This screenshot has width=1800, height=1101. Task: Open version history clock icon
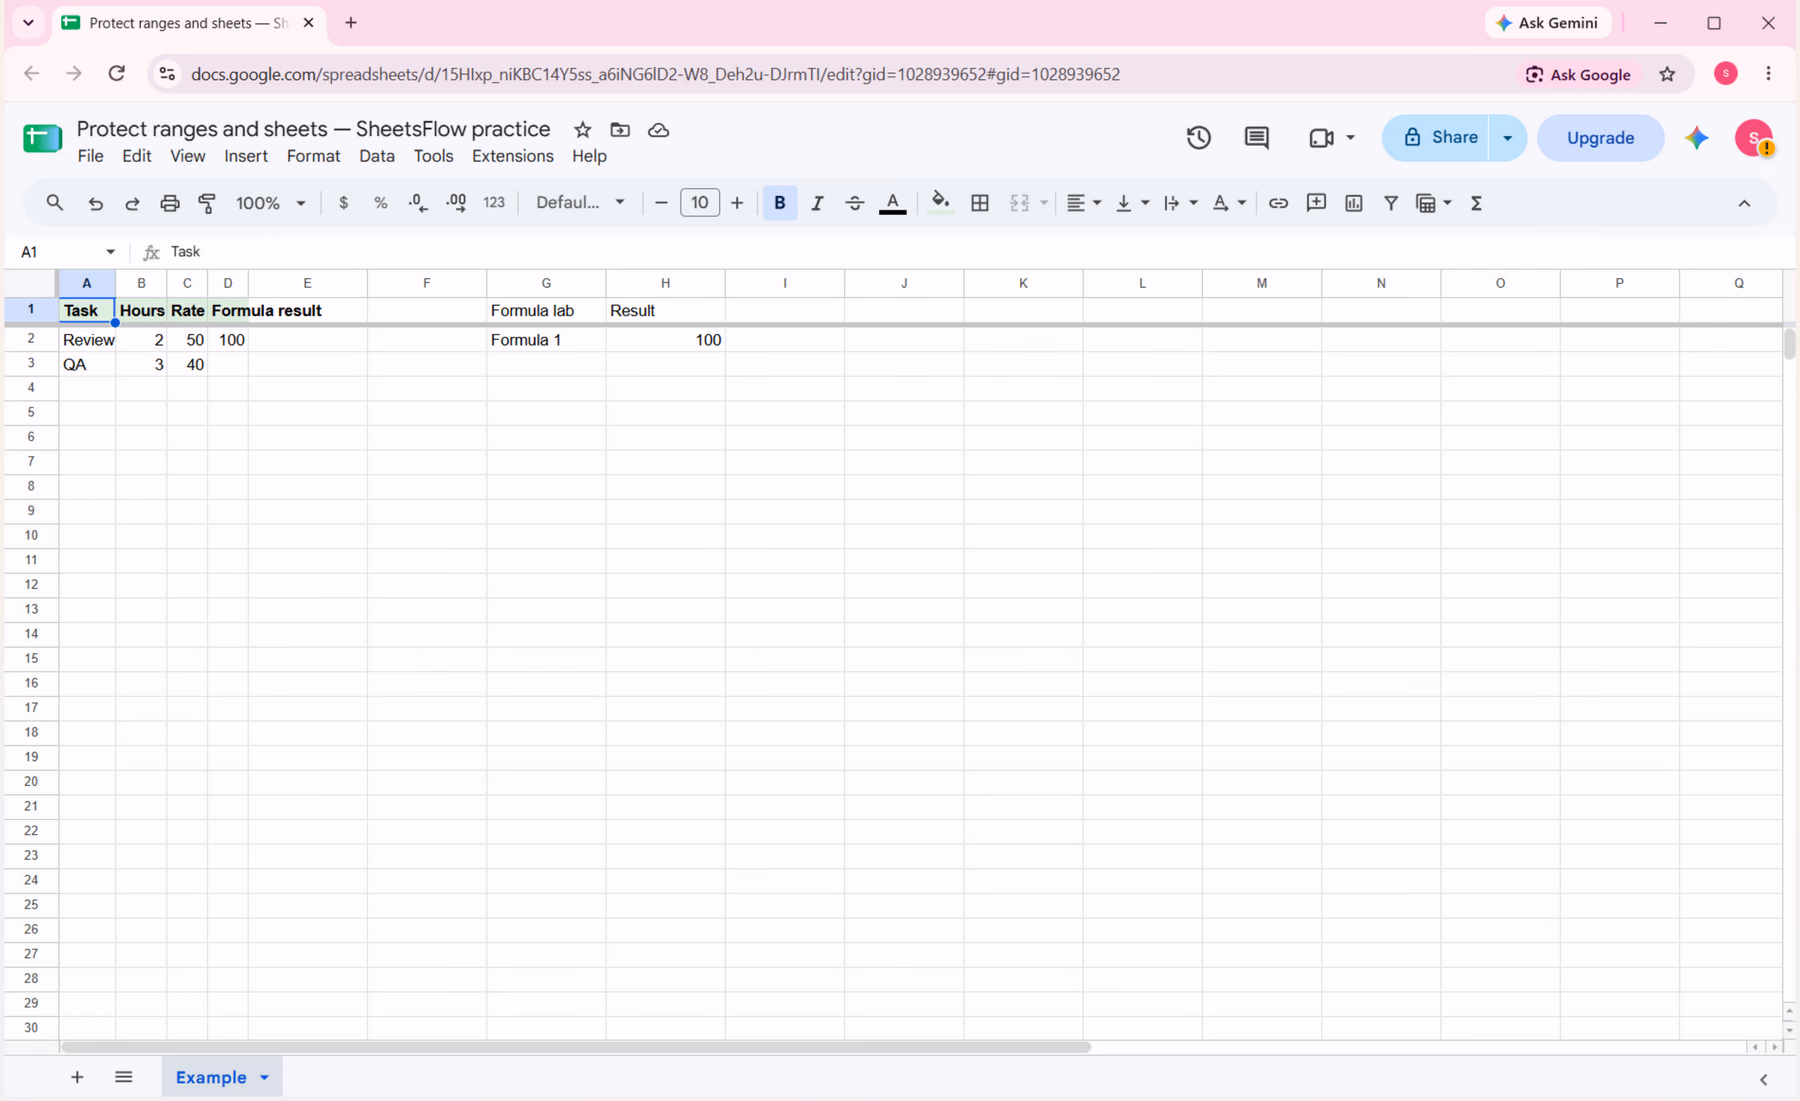click(x=1199, y=138)
